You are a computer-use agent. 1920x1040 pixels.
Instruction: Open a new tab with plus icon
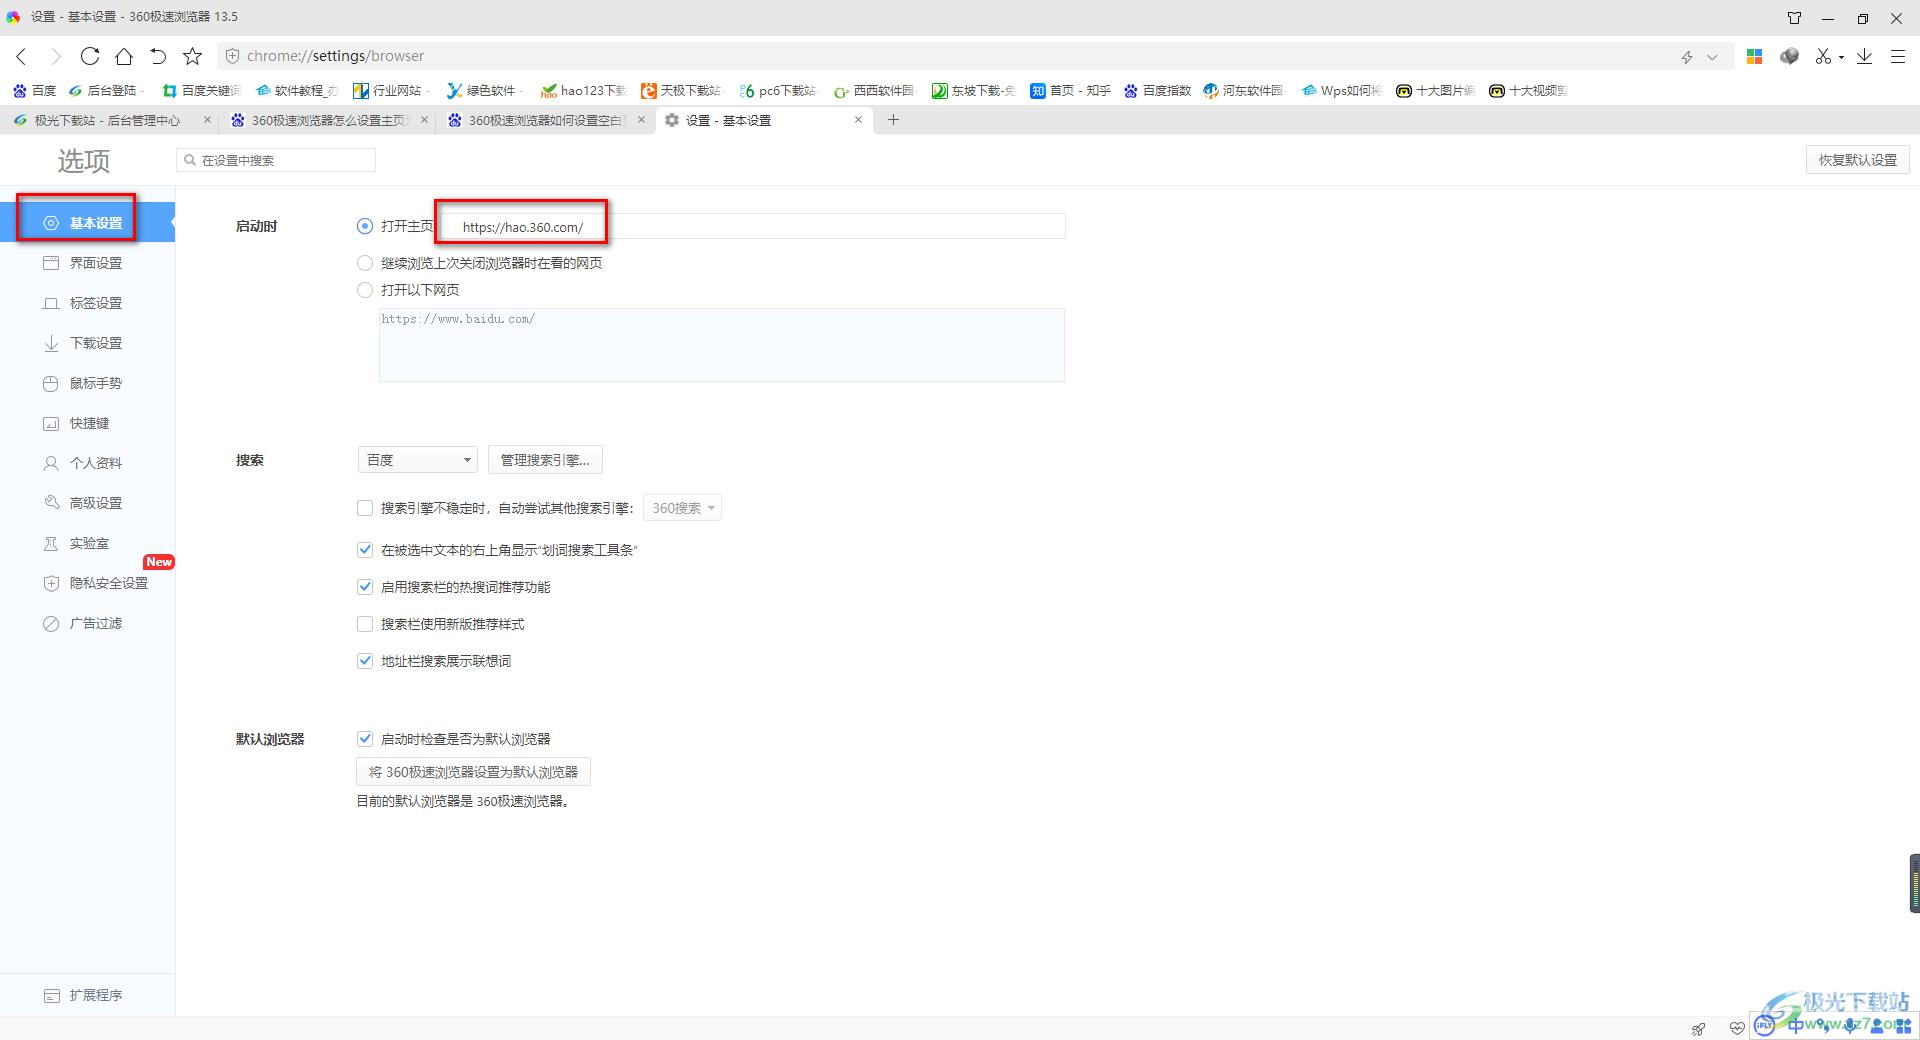click(893, 120)
